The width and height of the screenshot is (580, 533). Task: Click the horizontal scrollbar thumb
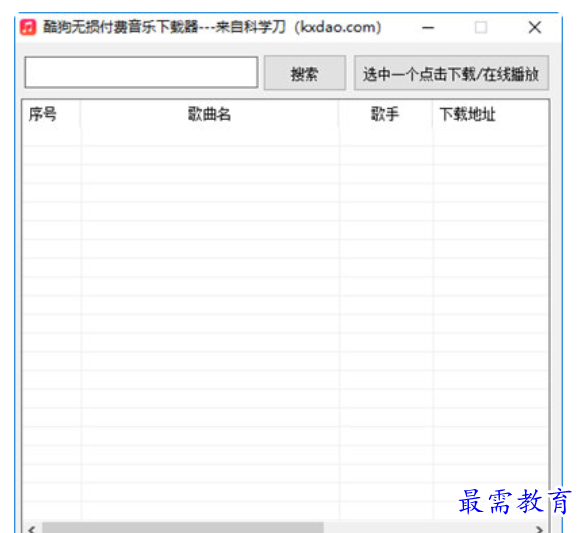tap(183, 528)
